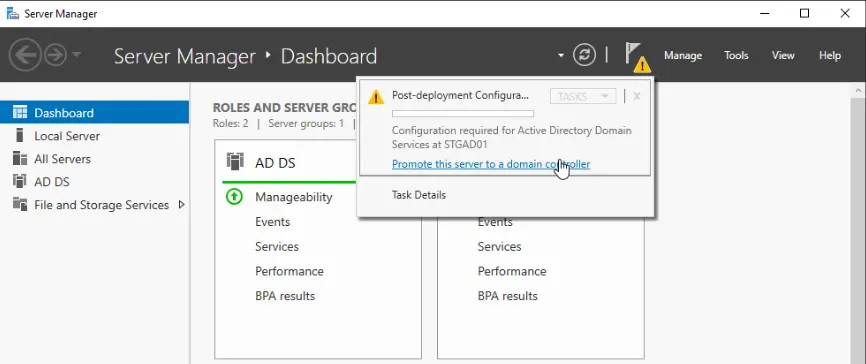Click the All Servers icon in sidebar
The image size is (866, 364).
20,159
